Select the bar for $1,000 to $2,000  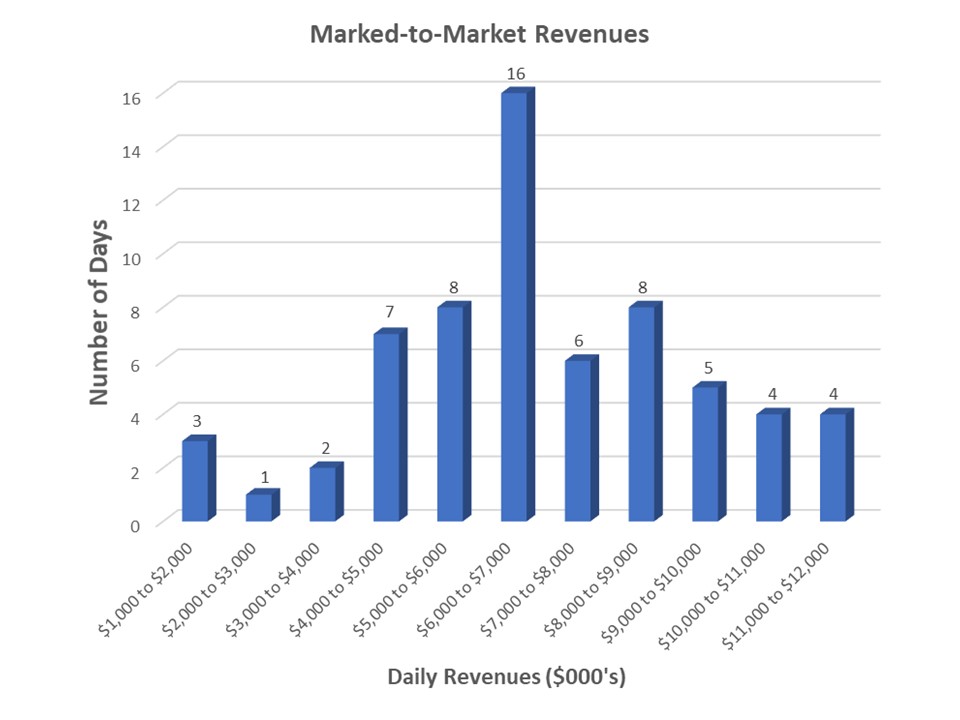[x=196, y=480]
